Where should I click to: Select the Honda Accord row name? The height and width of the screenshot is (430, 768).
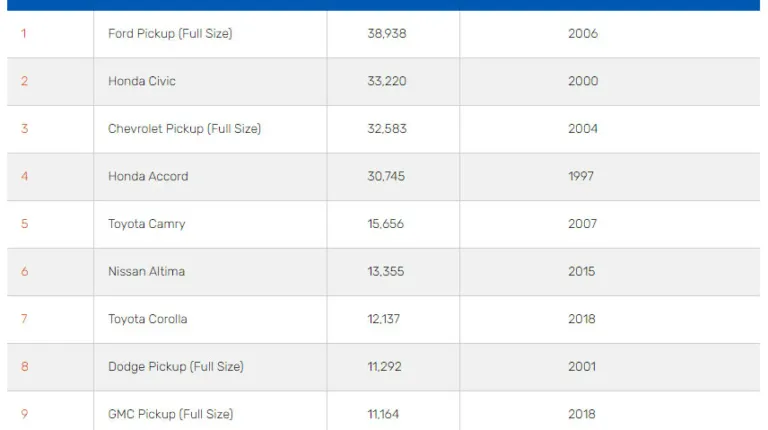tap(148, 176)
